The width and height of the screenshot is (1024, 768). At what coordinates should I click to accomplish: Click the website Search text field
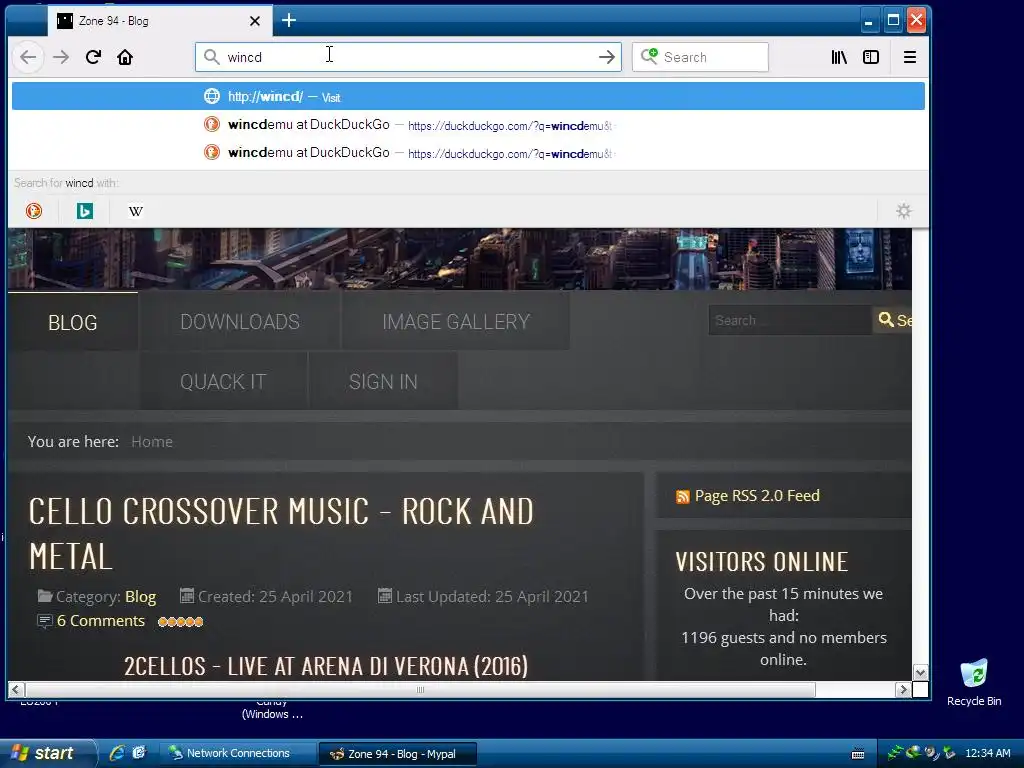(x=790, y=320)
